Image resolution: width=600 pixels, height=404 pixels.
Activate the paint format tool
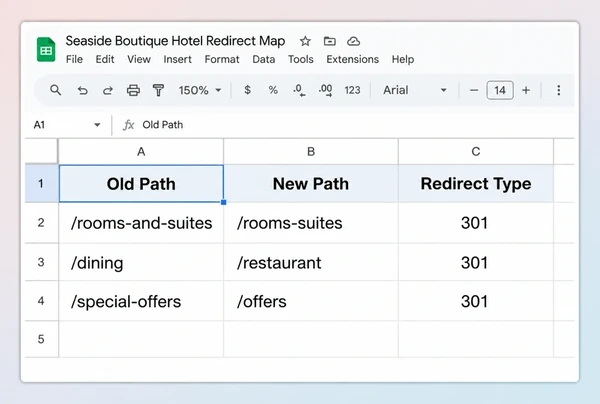(x=158, y=90)
